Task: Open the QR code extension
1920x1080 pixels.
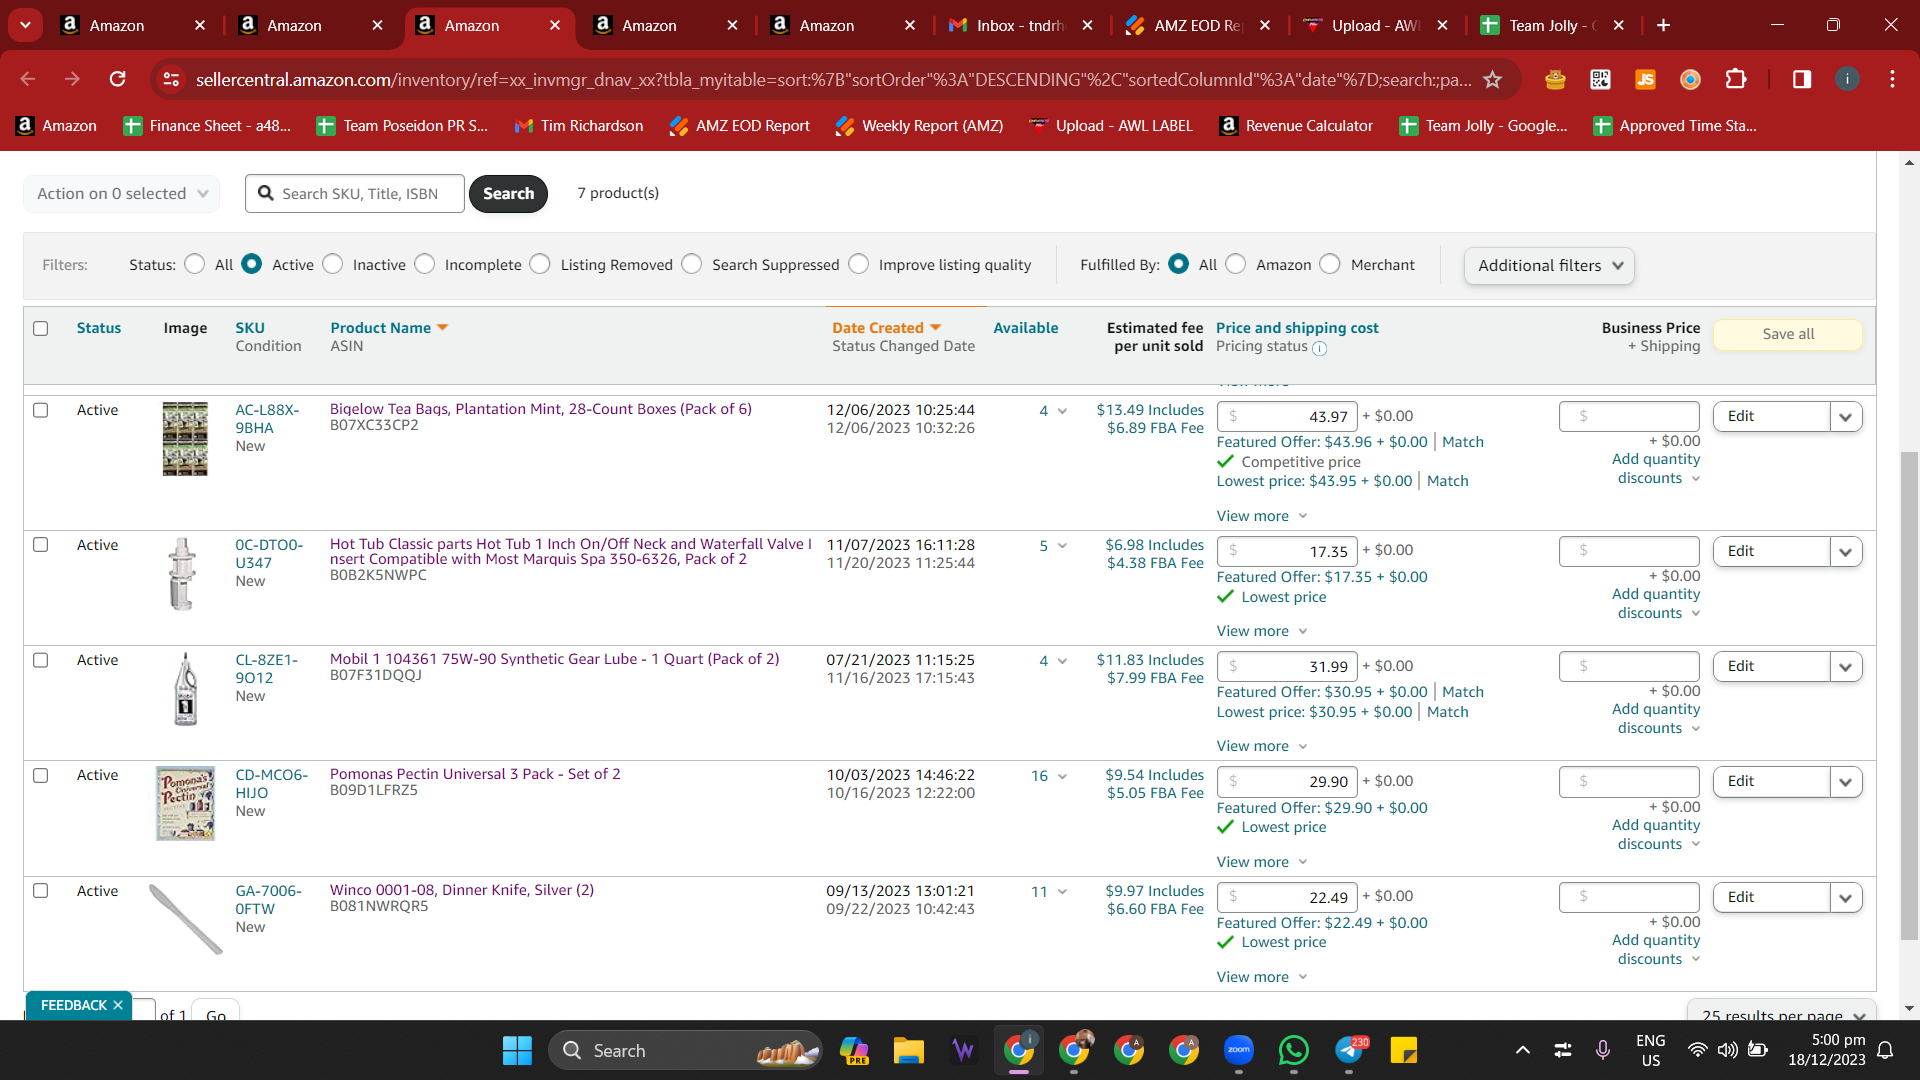Action: (x=1600, y=79)
